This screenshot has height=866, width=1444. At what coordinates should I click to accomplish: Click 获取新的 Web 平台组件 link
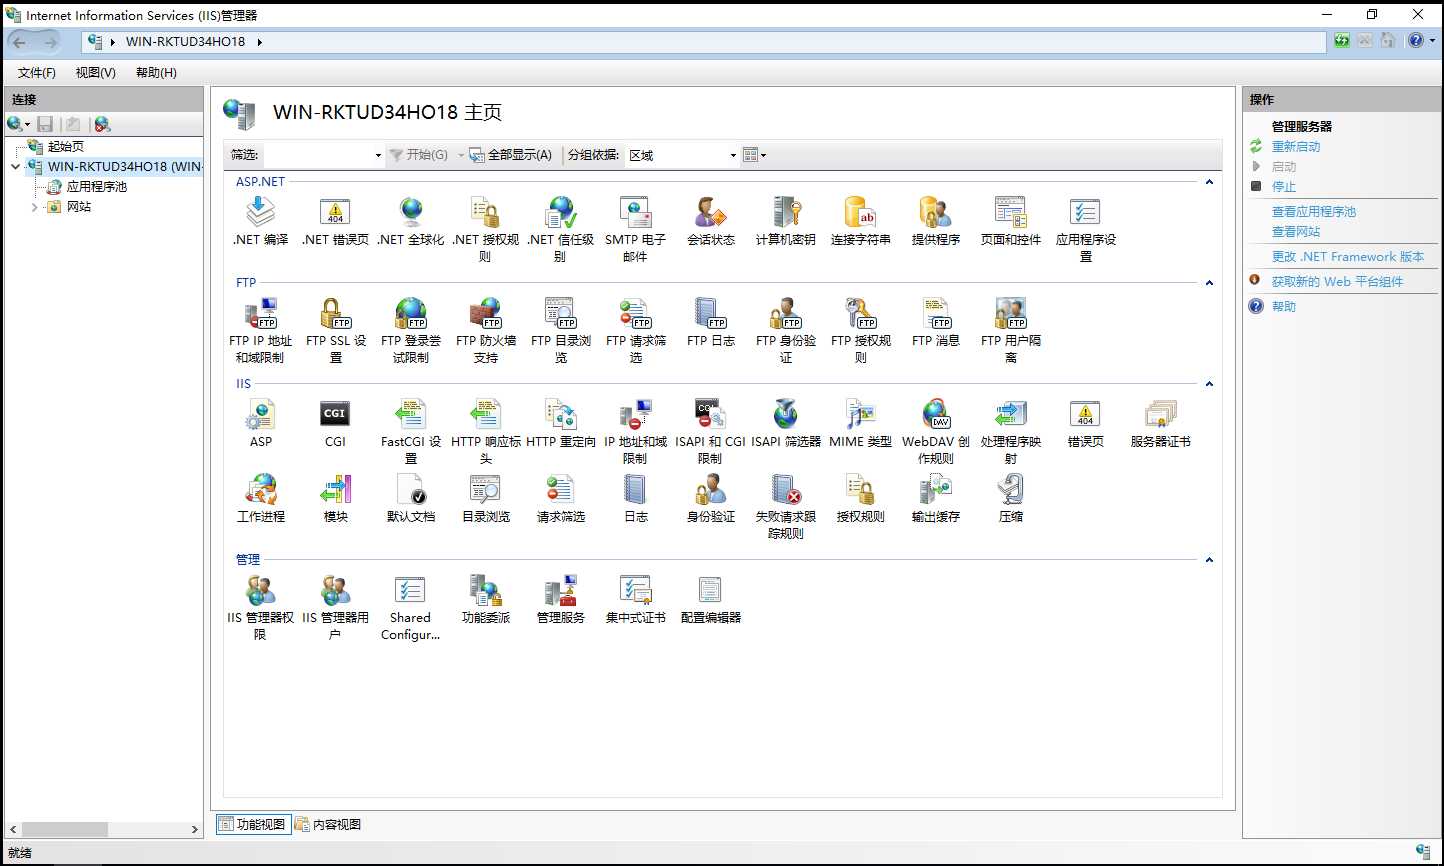[x=1337, y=282]
